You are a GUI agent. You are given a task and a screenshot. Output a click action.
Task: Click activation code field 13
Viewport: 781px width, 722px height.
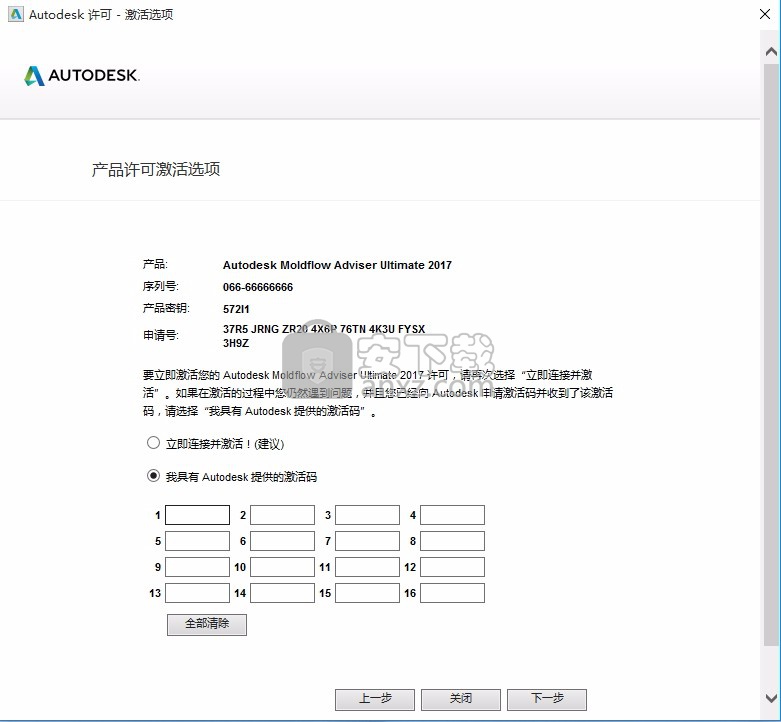[x=197, y=593]
